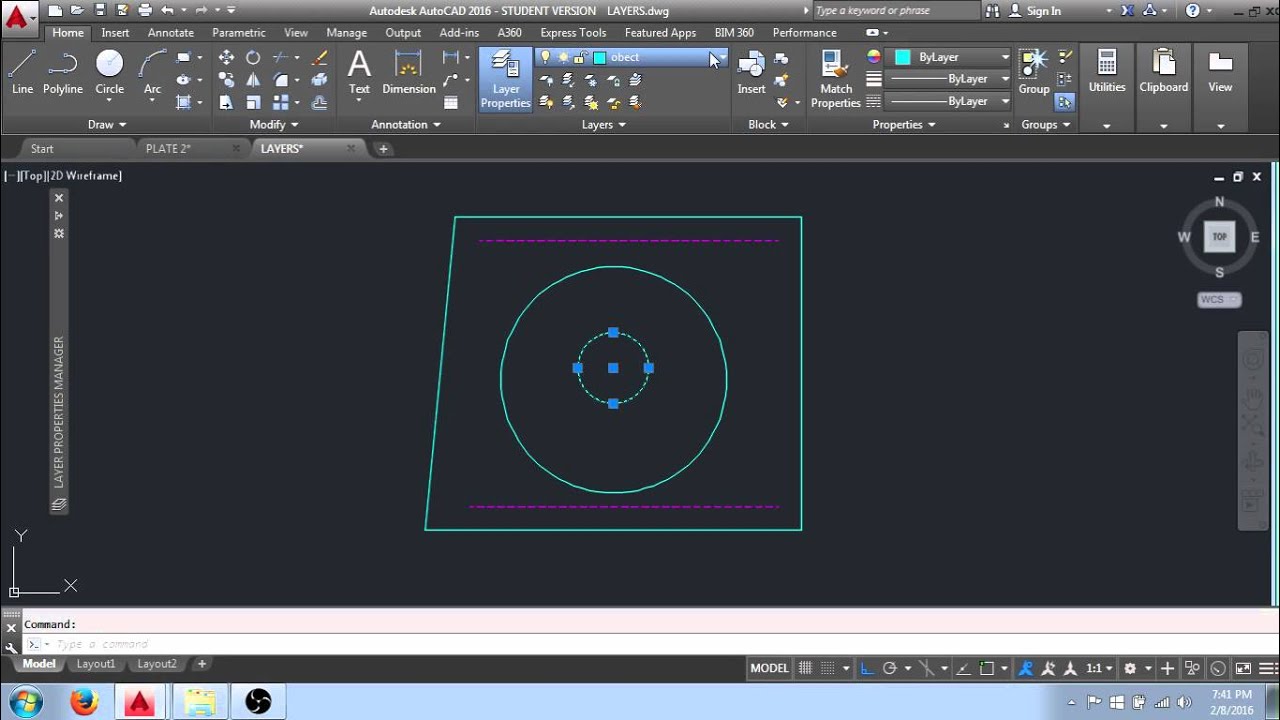Select the Text tool
Image resolution: width=1280 pixels, height=720 pixels.
(x=359, y=72)
